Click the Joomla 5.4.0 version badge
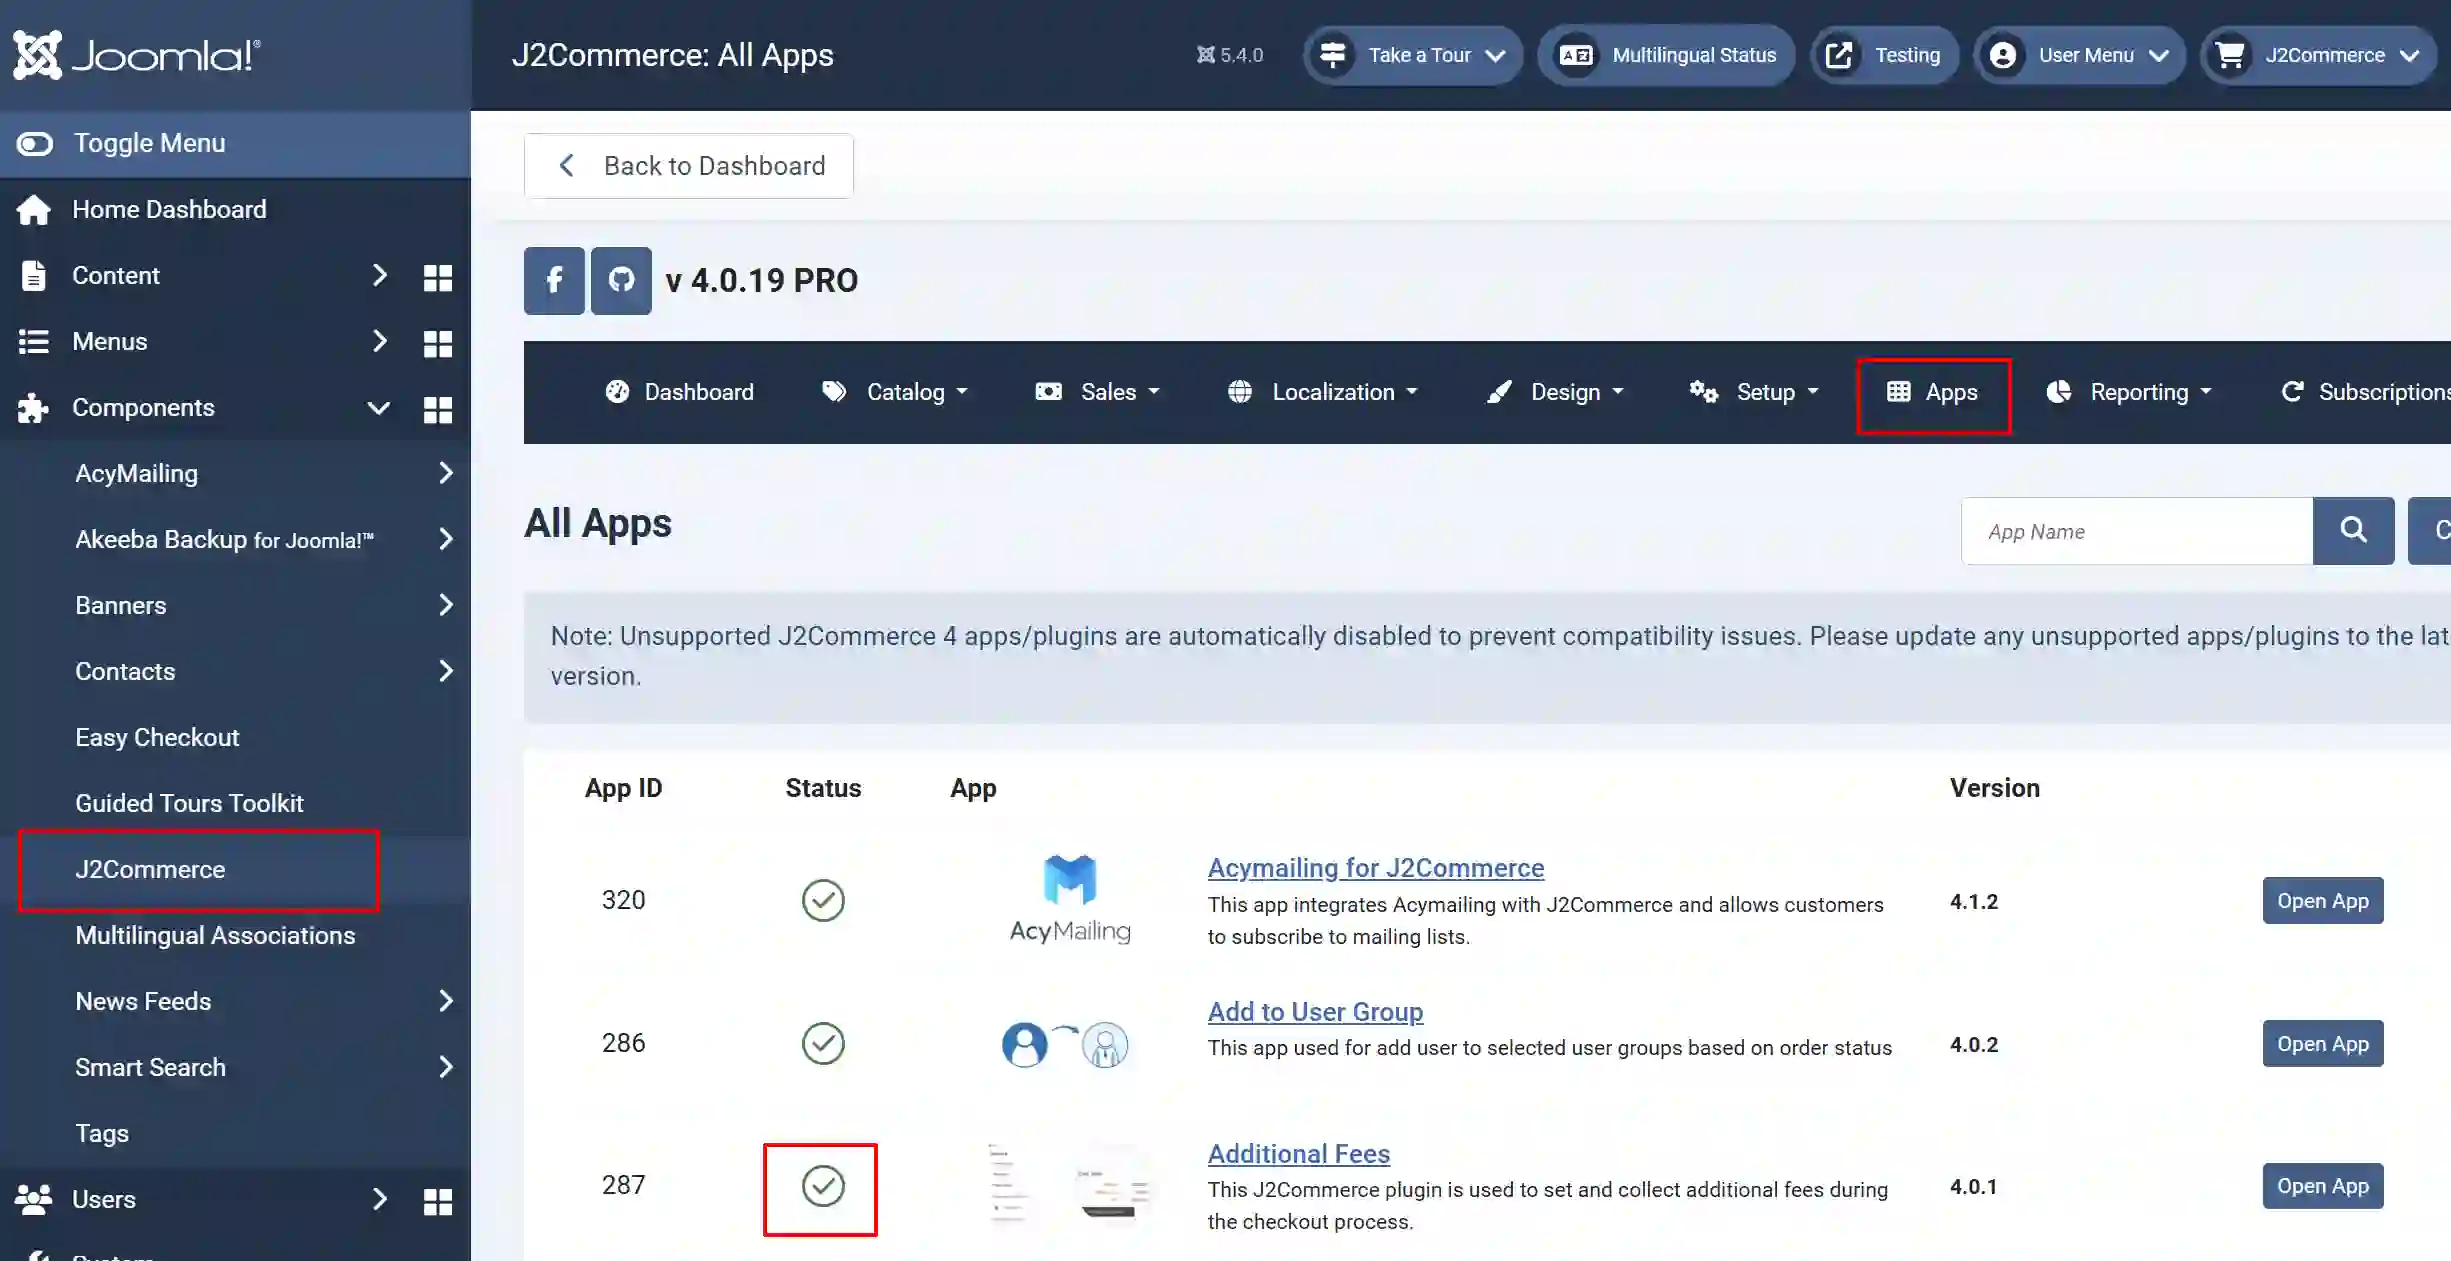Screen dimensions: 2451x1261 click(x=1230, y=55)
